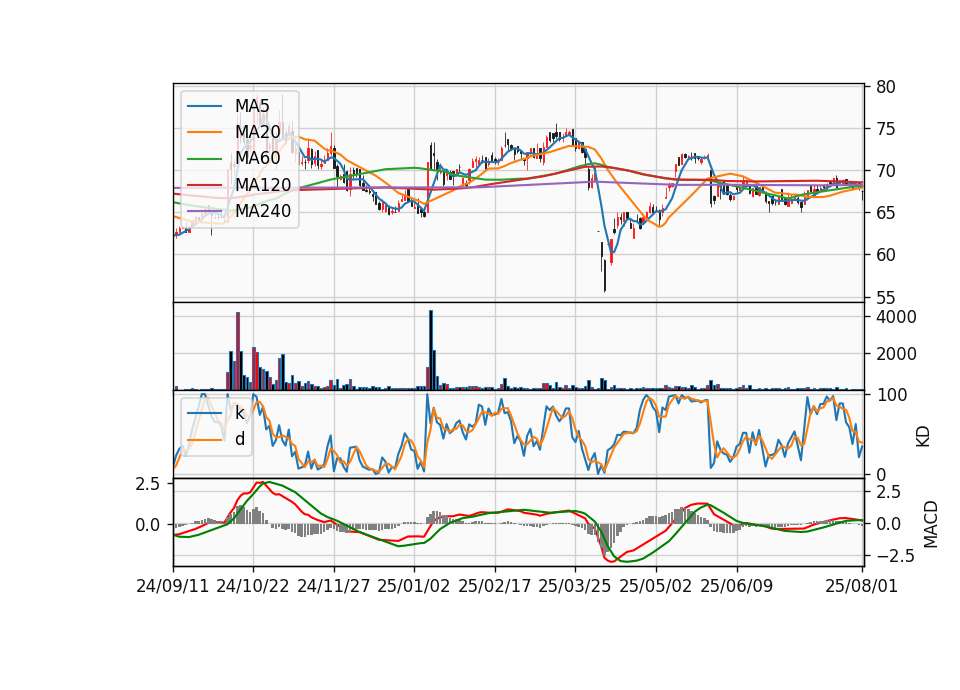
Task: Click the MACD left axis value 2.5
Action: click(148, 484)
